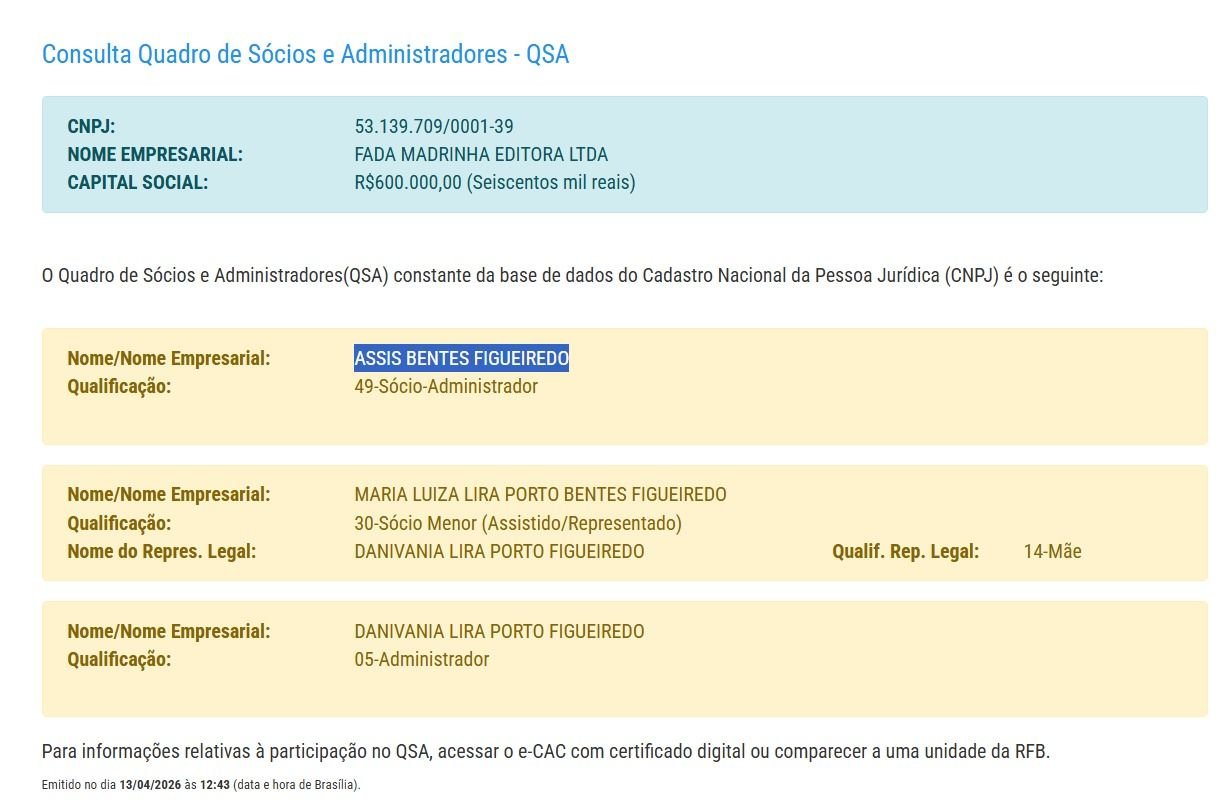Image resolution: width=1228 pixels, height=809 pixels.
Task: Click the 49-Sócio-Administrador qualification text
Action: pyautogui.click(x=446, y=386)
